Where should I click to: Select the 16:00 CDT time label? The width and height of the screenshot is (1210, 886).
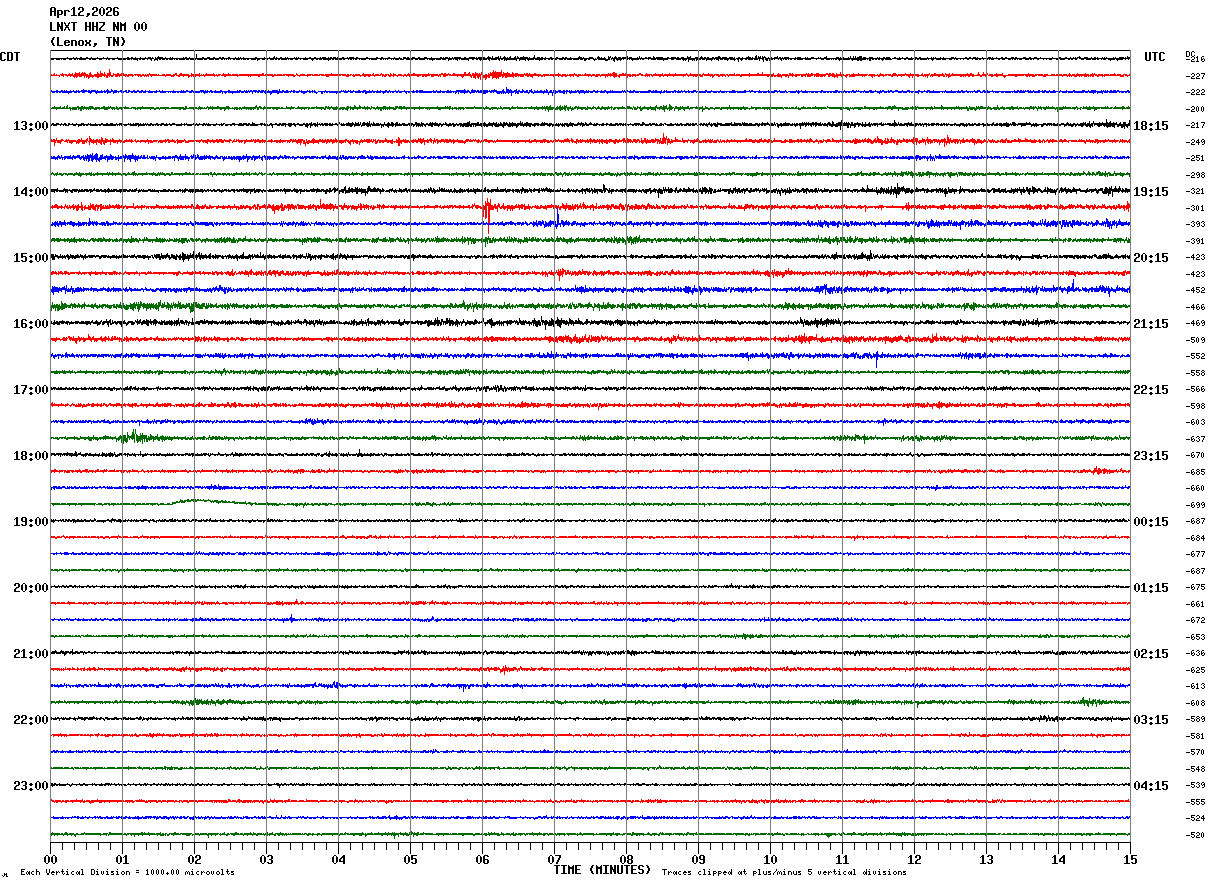tap(30, 324)
